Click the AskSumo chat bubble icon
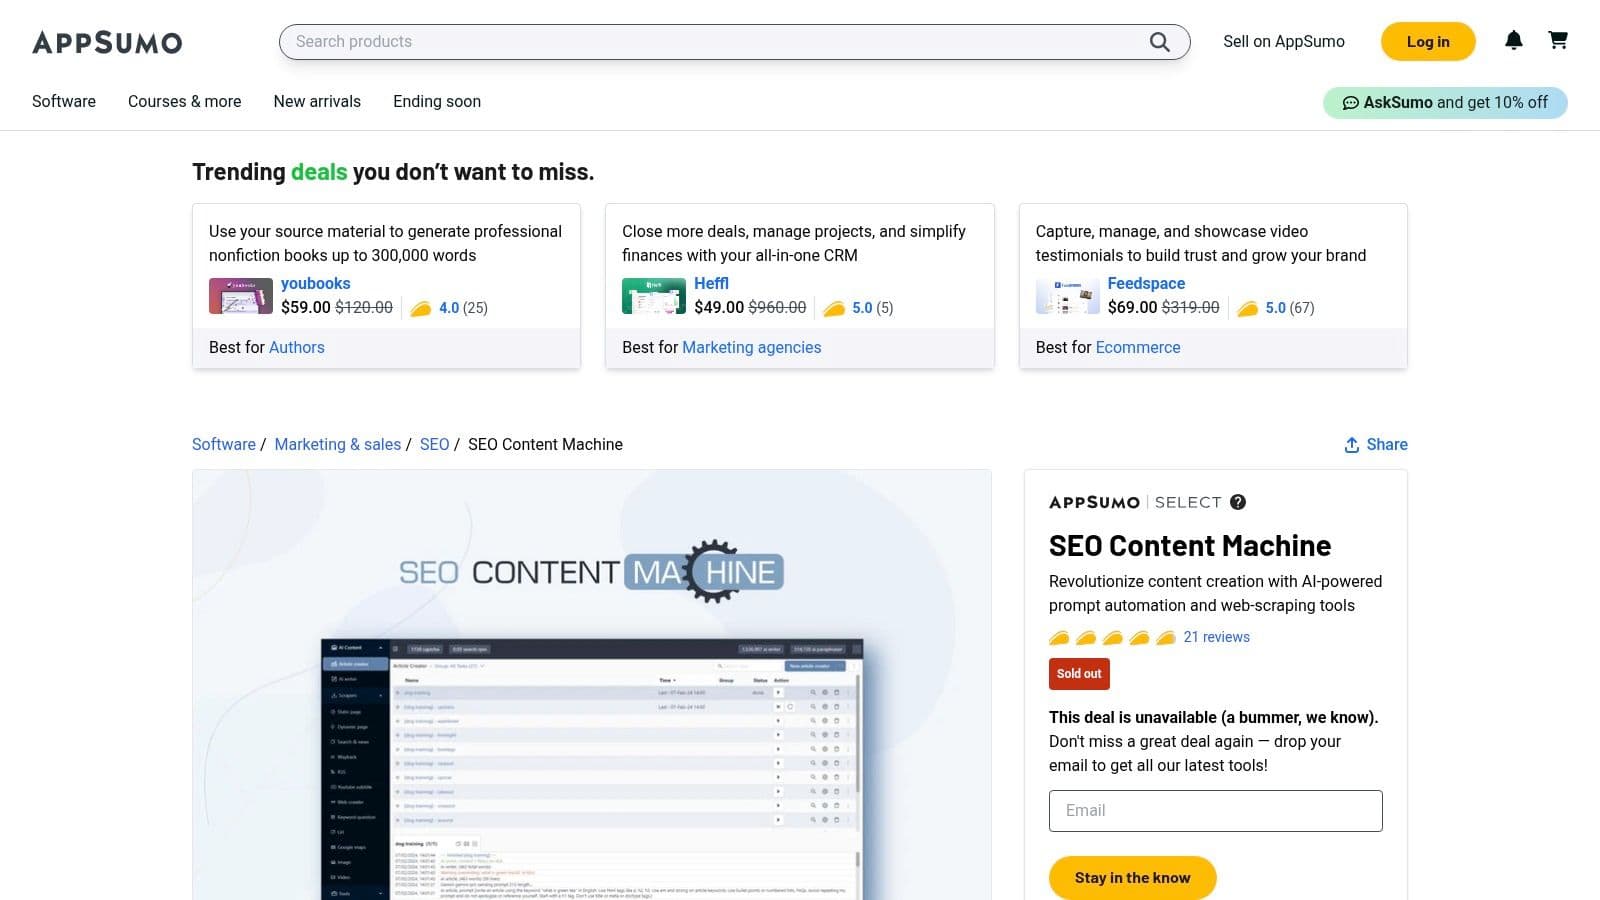This screenshot has height=900, width=1600. coord(1352,102)
